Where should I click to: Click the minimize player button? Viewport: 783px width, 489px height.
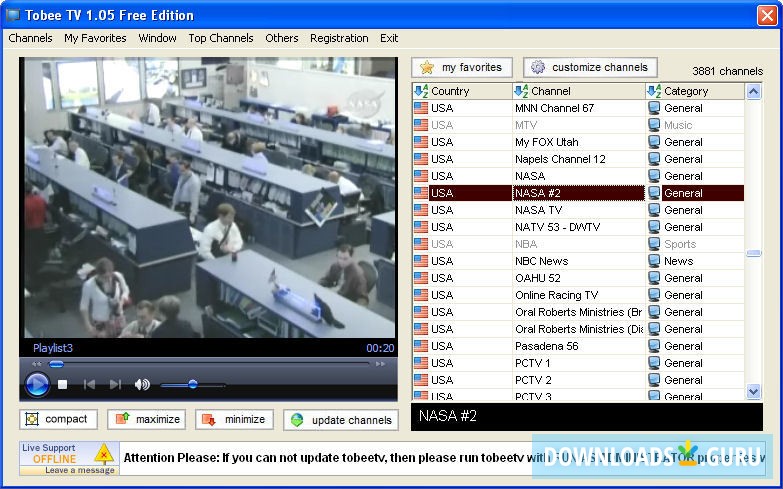[x=234, y=420]
